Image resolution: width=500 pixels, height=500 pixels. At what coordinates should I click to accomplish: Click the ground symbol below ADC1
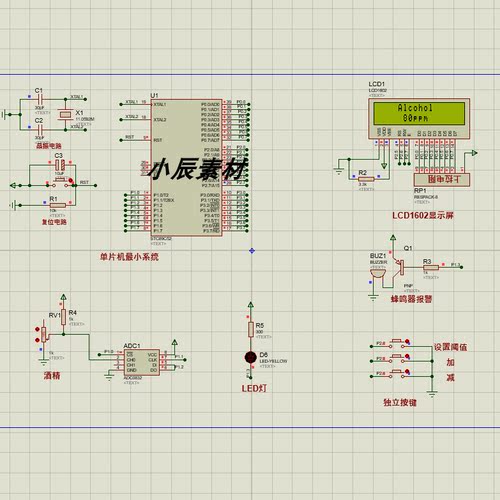pos(109,377)
